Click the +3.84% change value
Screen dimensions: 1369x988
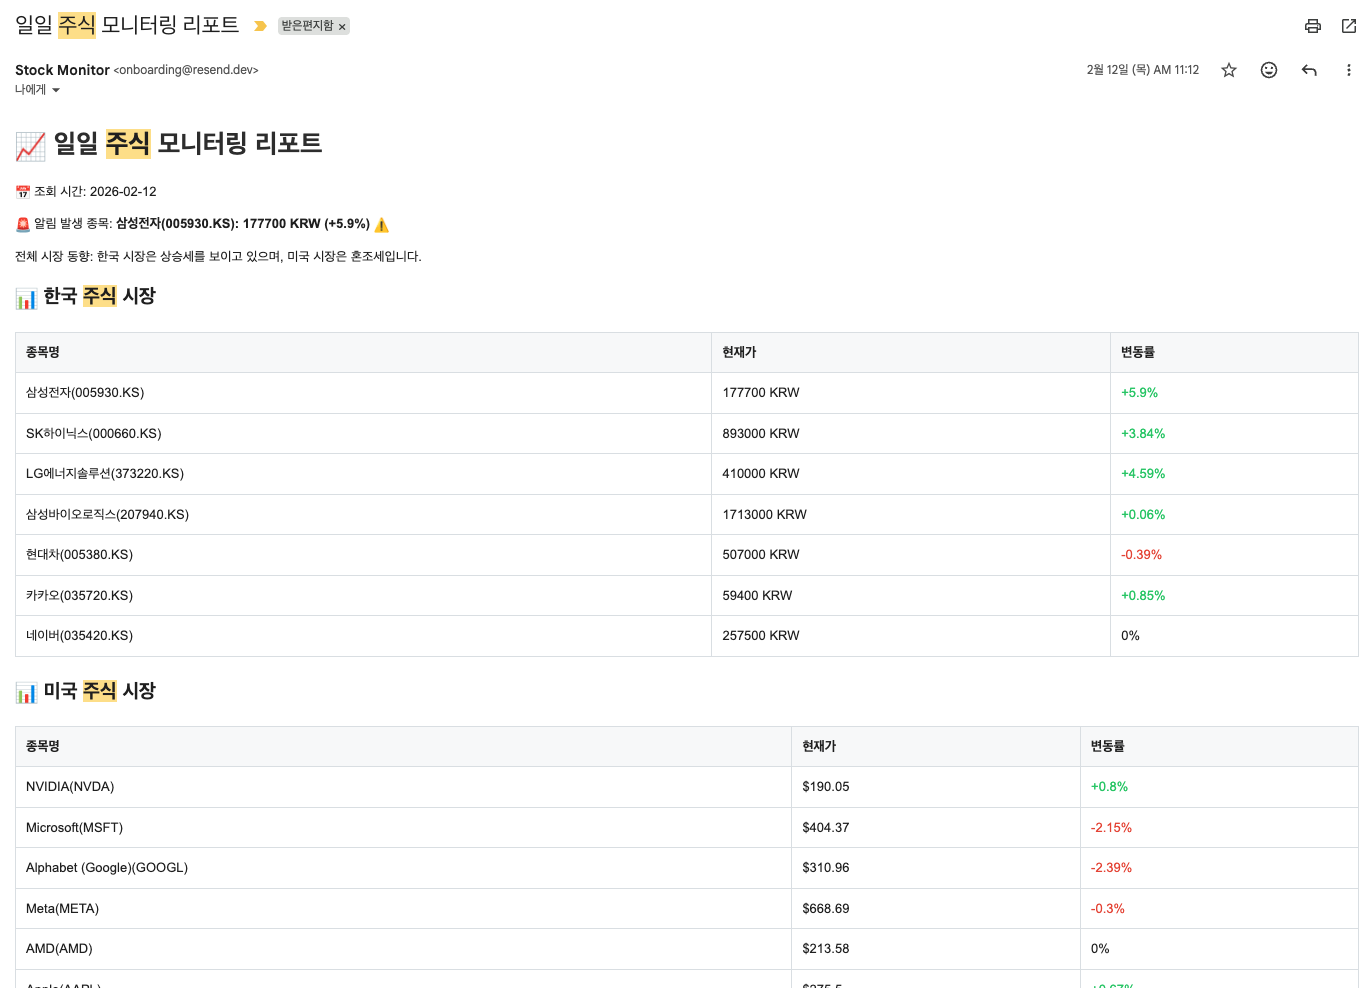(x=1143, y=434)
